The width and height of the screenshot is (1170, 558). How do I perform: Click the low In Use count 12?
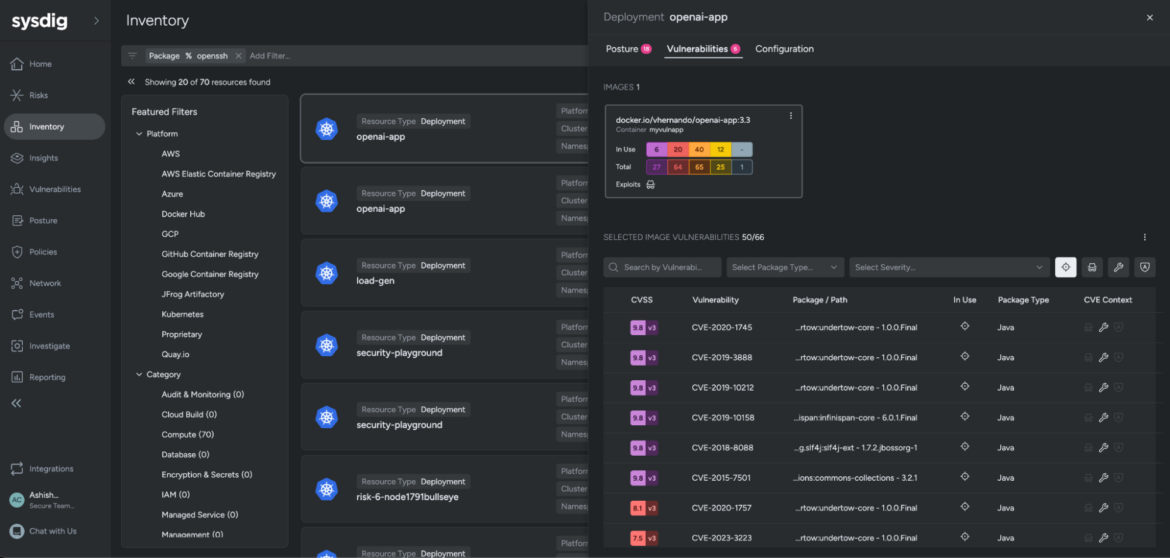(721, 149)
